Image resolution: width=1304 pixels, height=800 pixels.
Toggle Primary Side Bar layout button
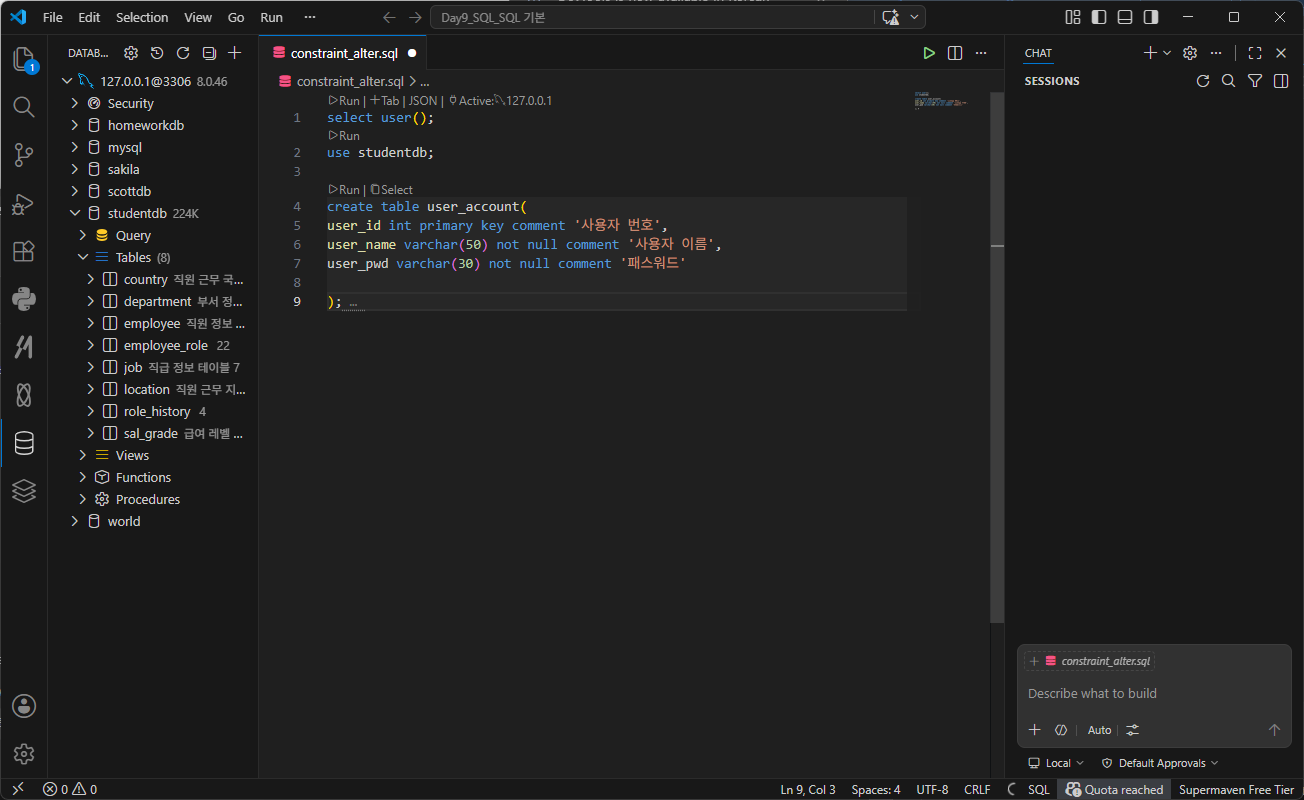tap(1099, 17)
